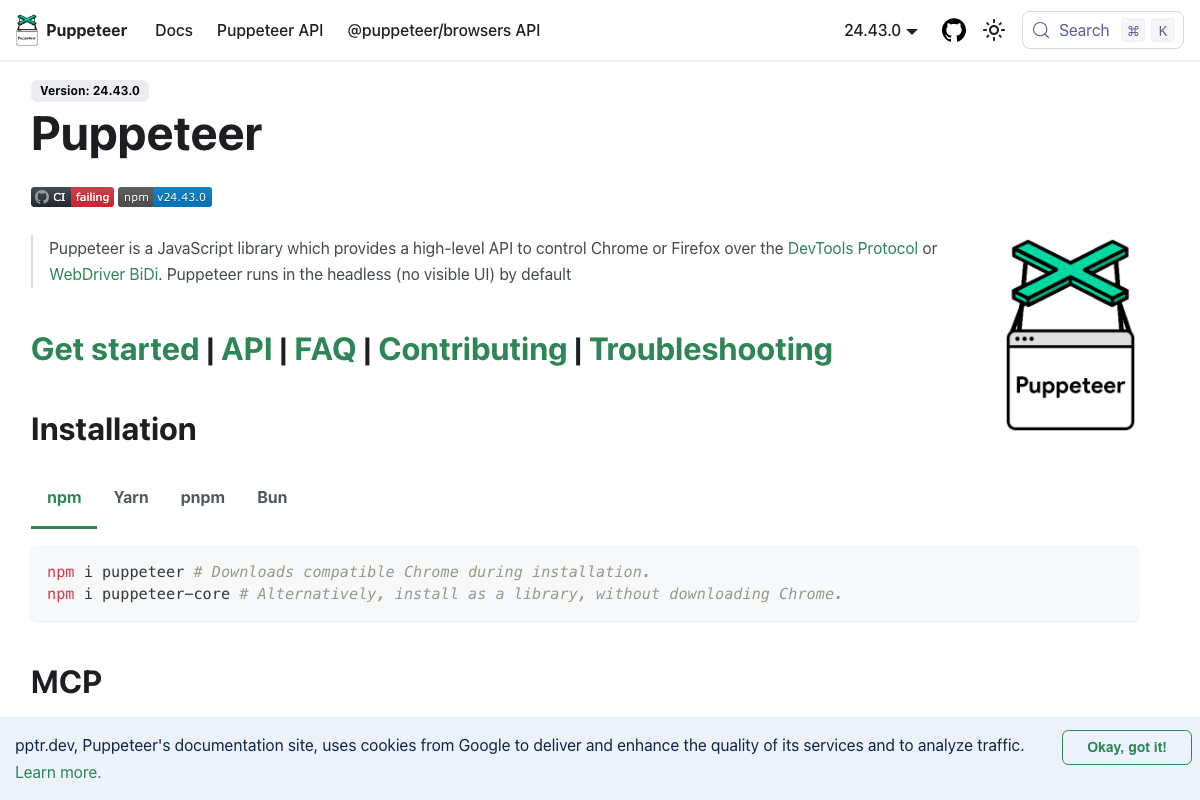Click the Puppeteer brand text in navbar

tap(87, 30)
